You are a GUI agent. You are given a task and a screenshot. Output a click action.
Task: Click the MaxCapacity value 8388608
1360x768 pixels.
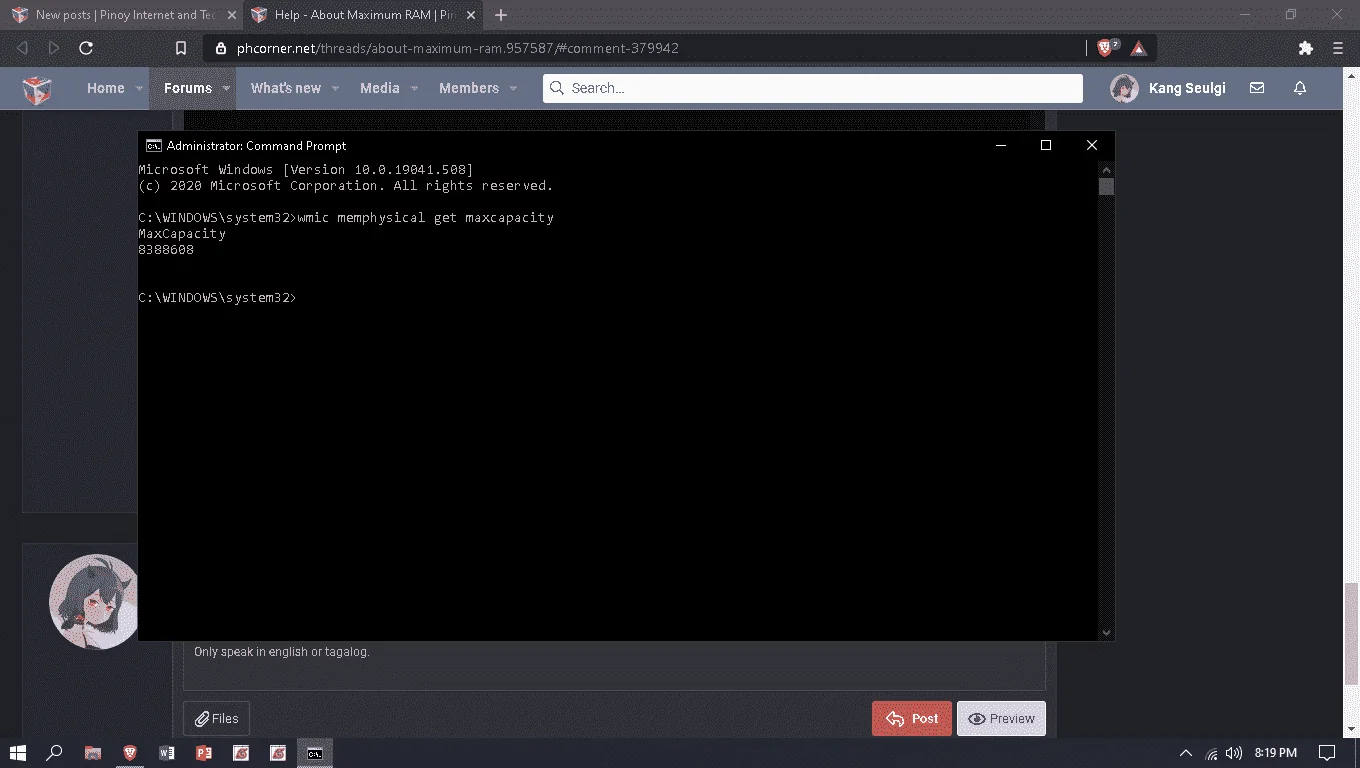166,250
